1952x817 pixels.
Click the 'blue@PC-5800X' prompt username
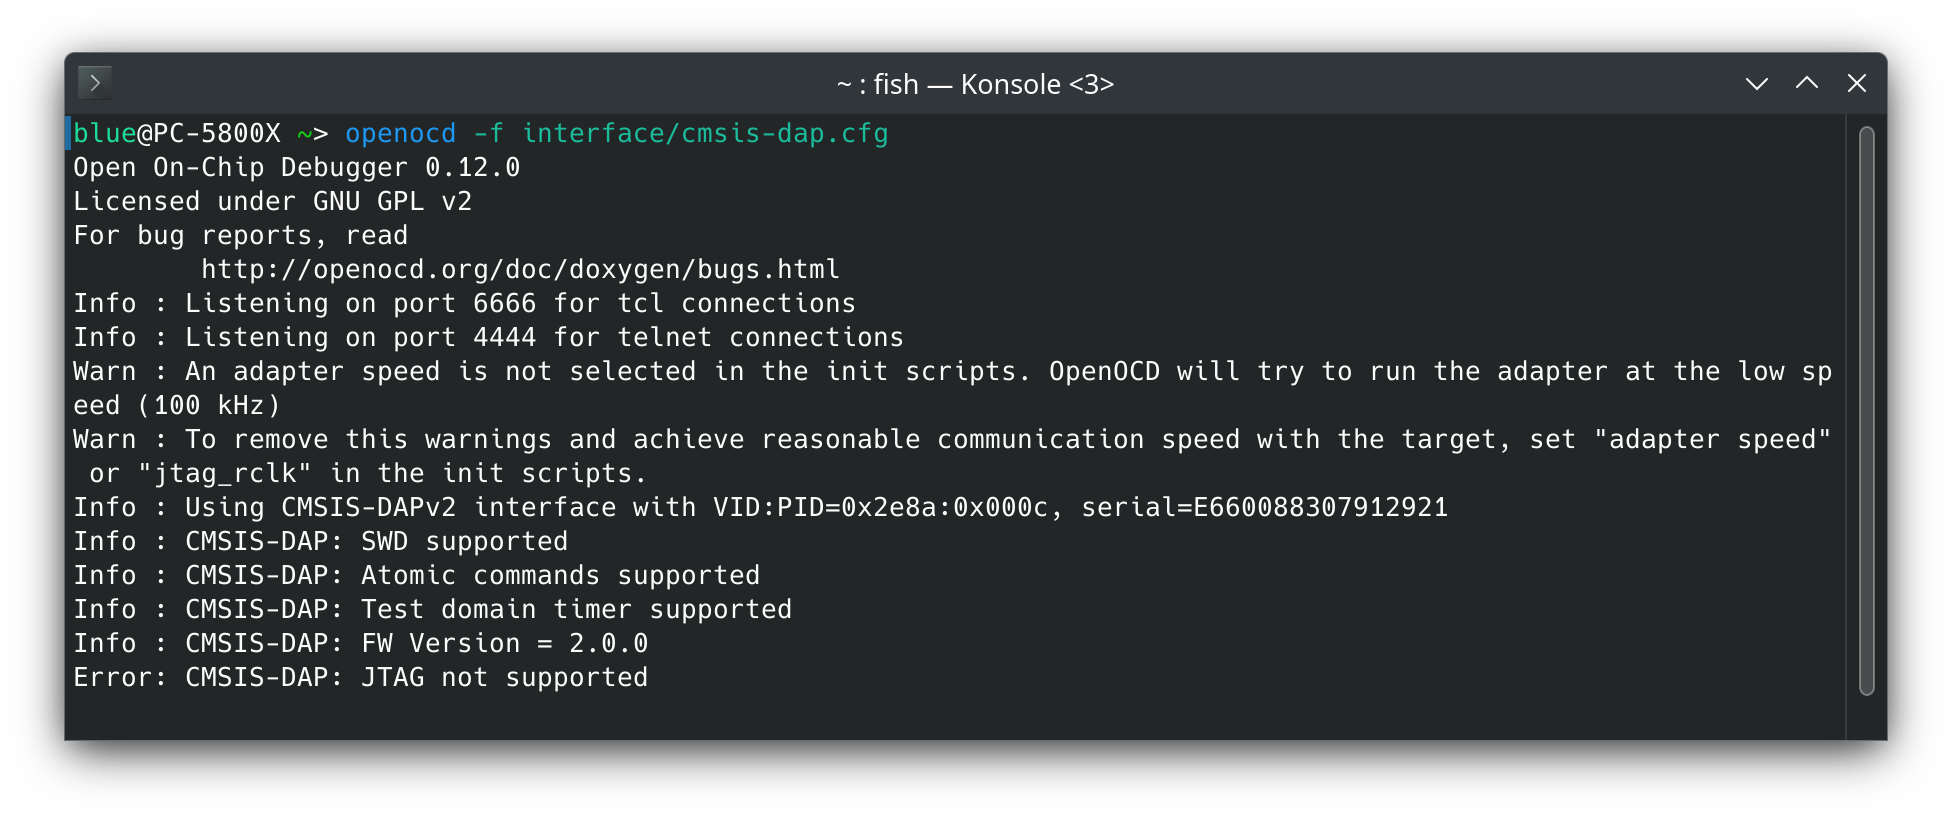(177, 134)
